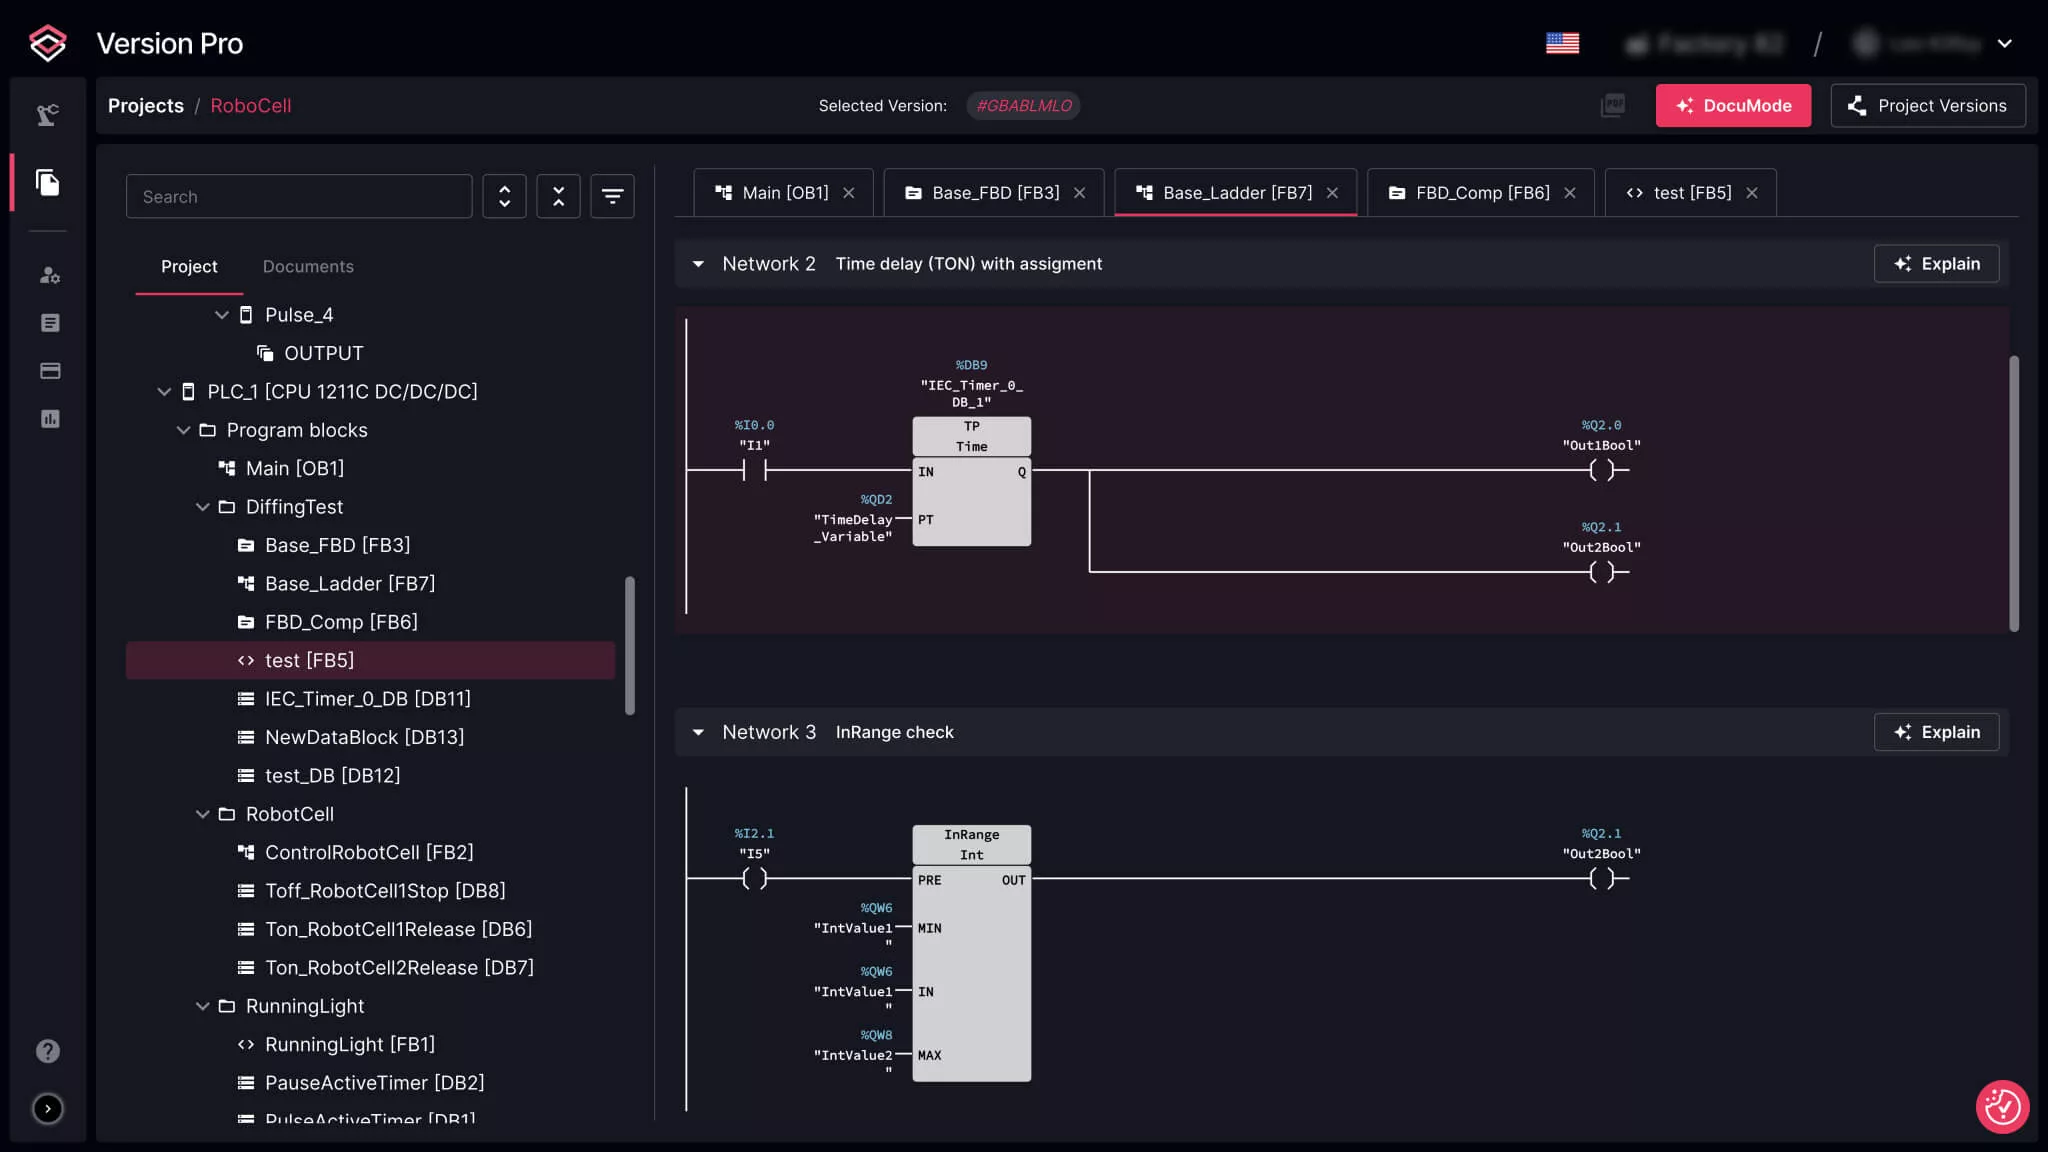Collapse the DiffingTest folder
Image resolution: width=2048 pixels, height=1152 pixels.
[x=203, y=508]
